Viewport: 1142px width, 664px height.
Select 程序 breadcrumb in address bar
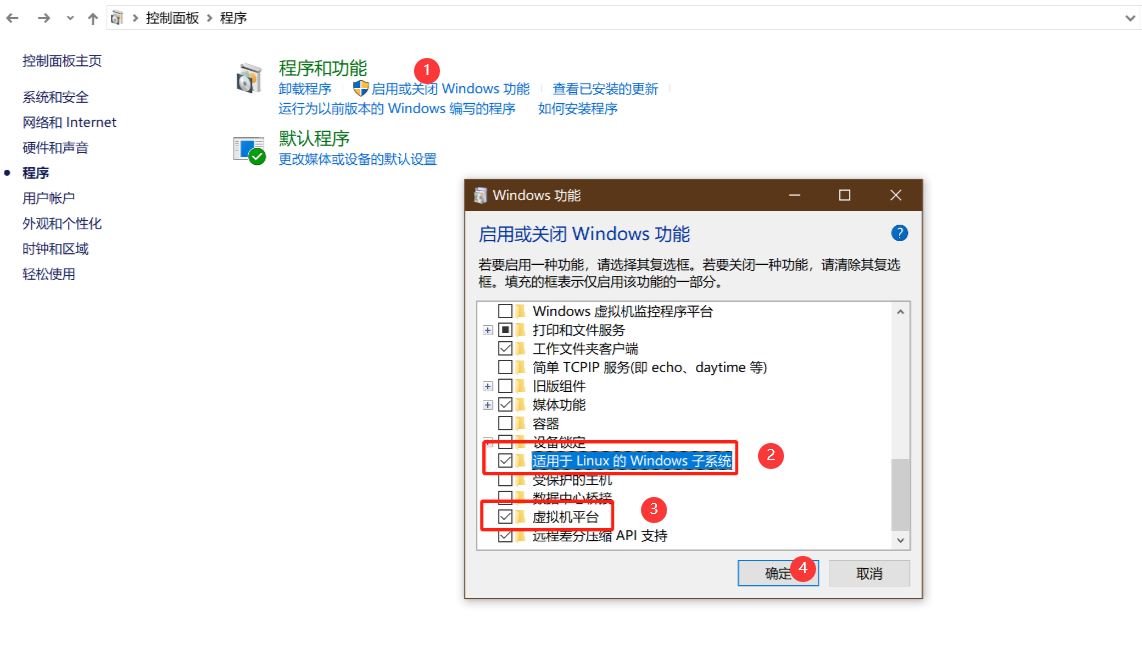(x=233, y=18)
